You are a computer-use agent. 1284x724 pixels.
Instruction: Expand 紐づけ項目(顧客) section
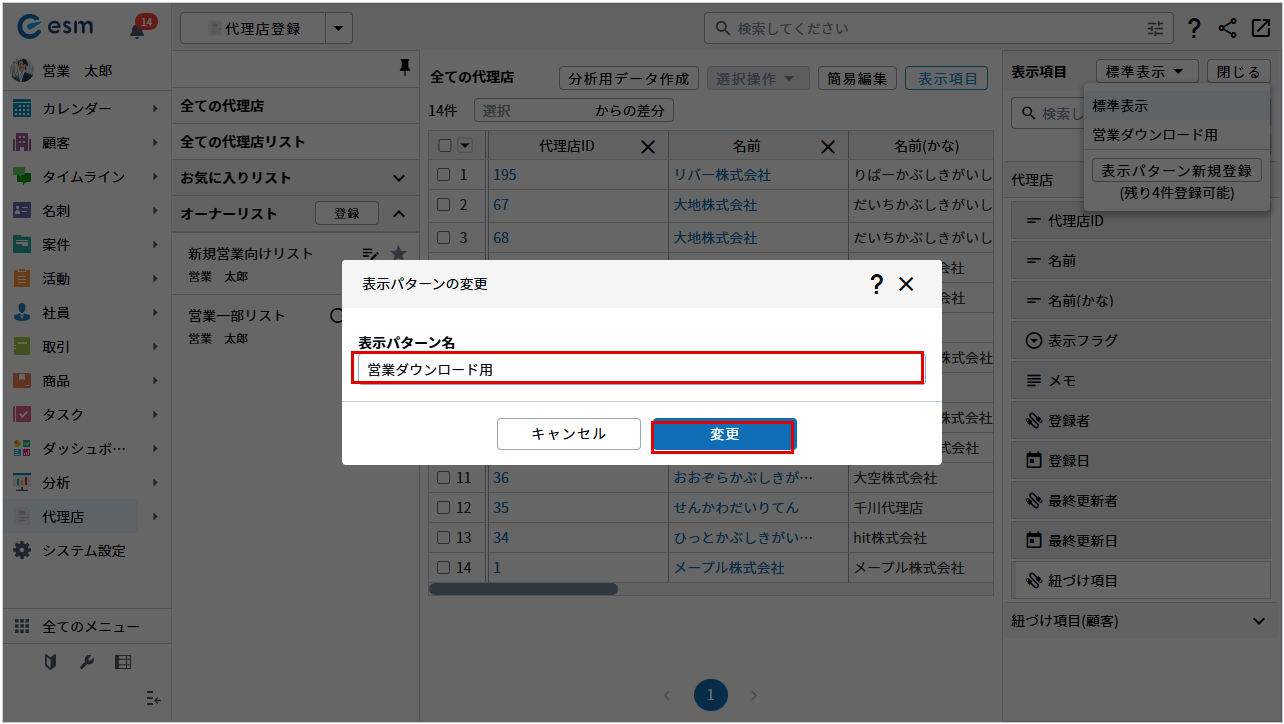point(1259,621)
